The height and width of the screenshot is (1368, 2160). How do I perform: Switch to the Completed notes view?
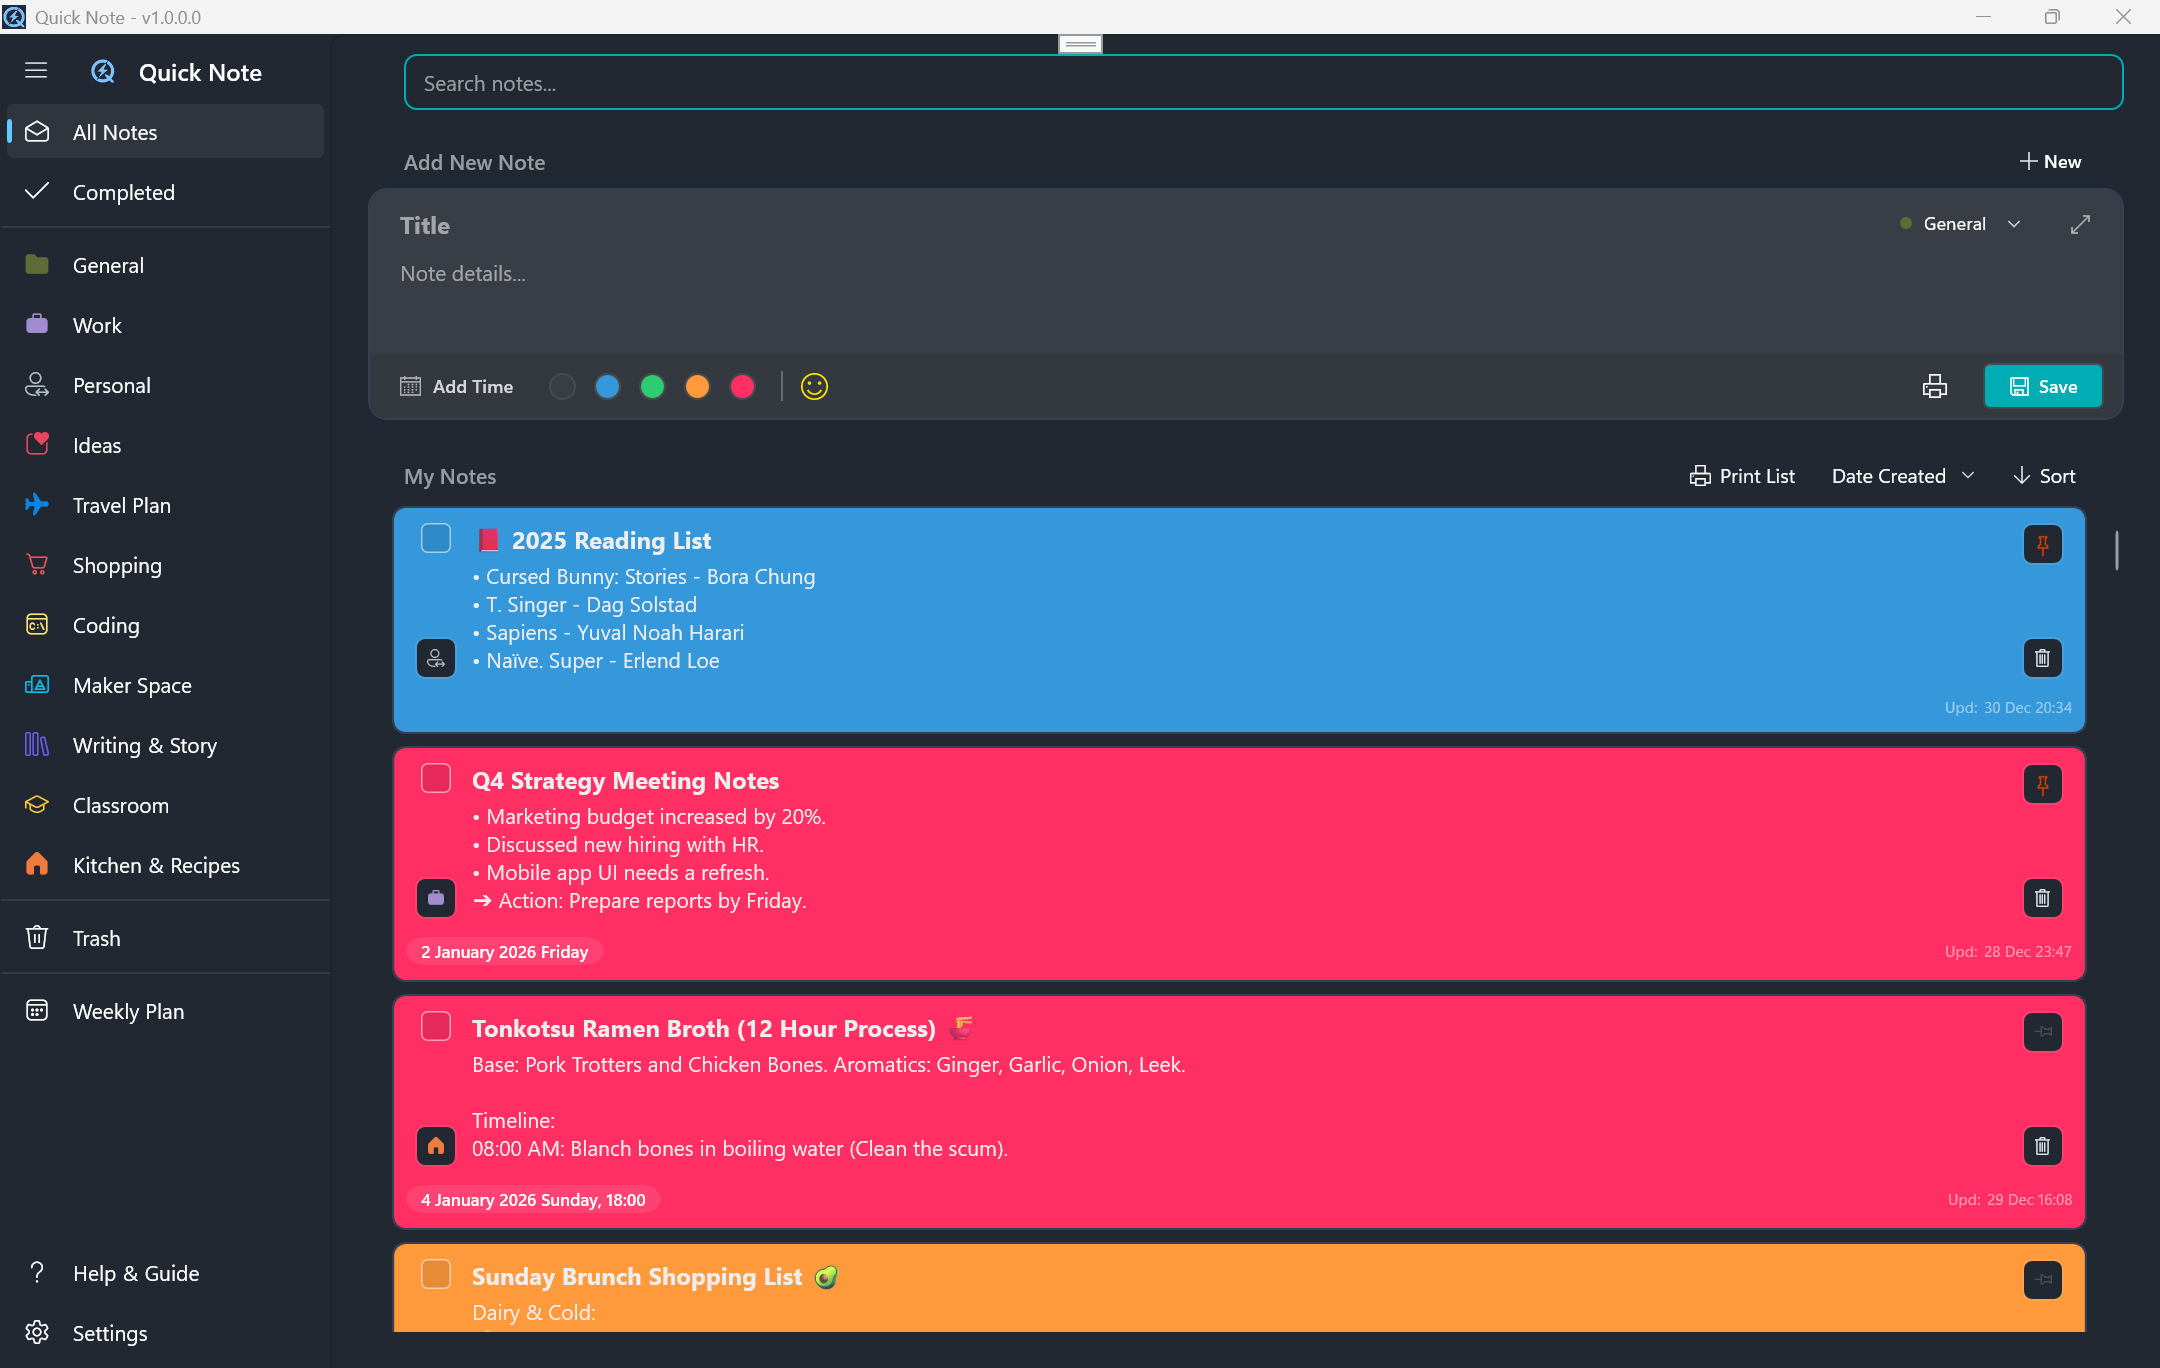(x=123, y=192)
